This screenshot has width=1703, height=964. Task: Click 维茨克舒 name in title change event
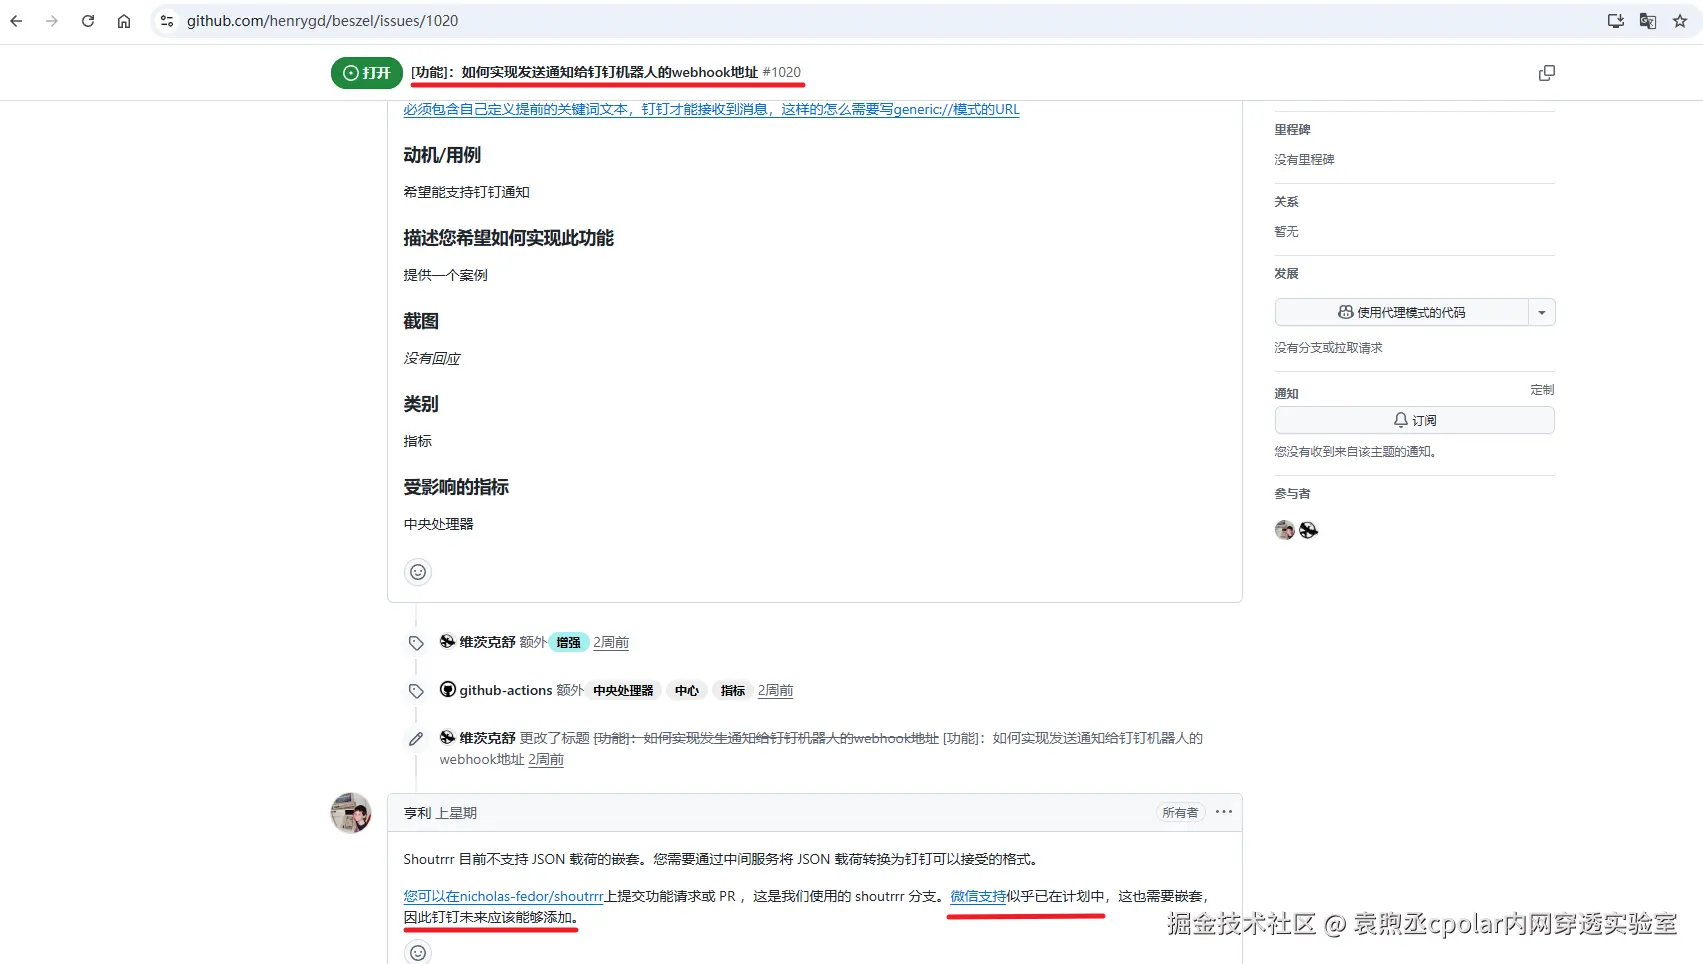tap(487, 738)
